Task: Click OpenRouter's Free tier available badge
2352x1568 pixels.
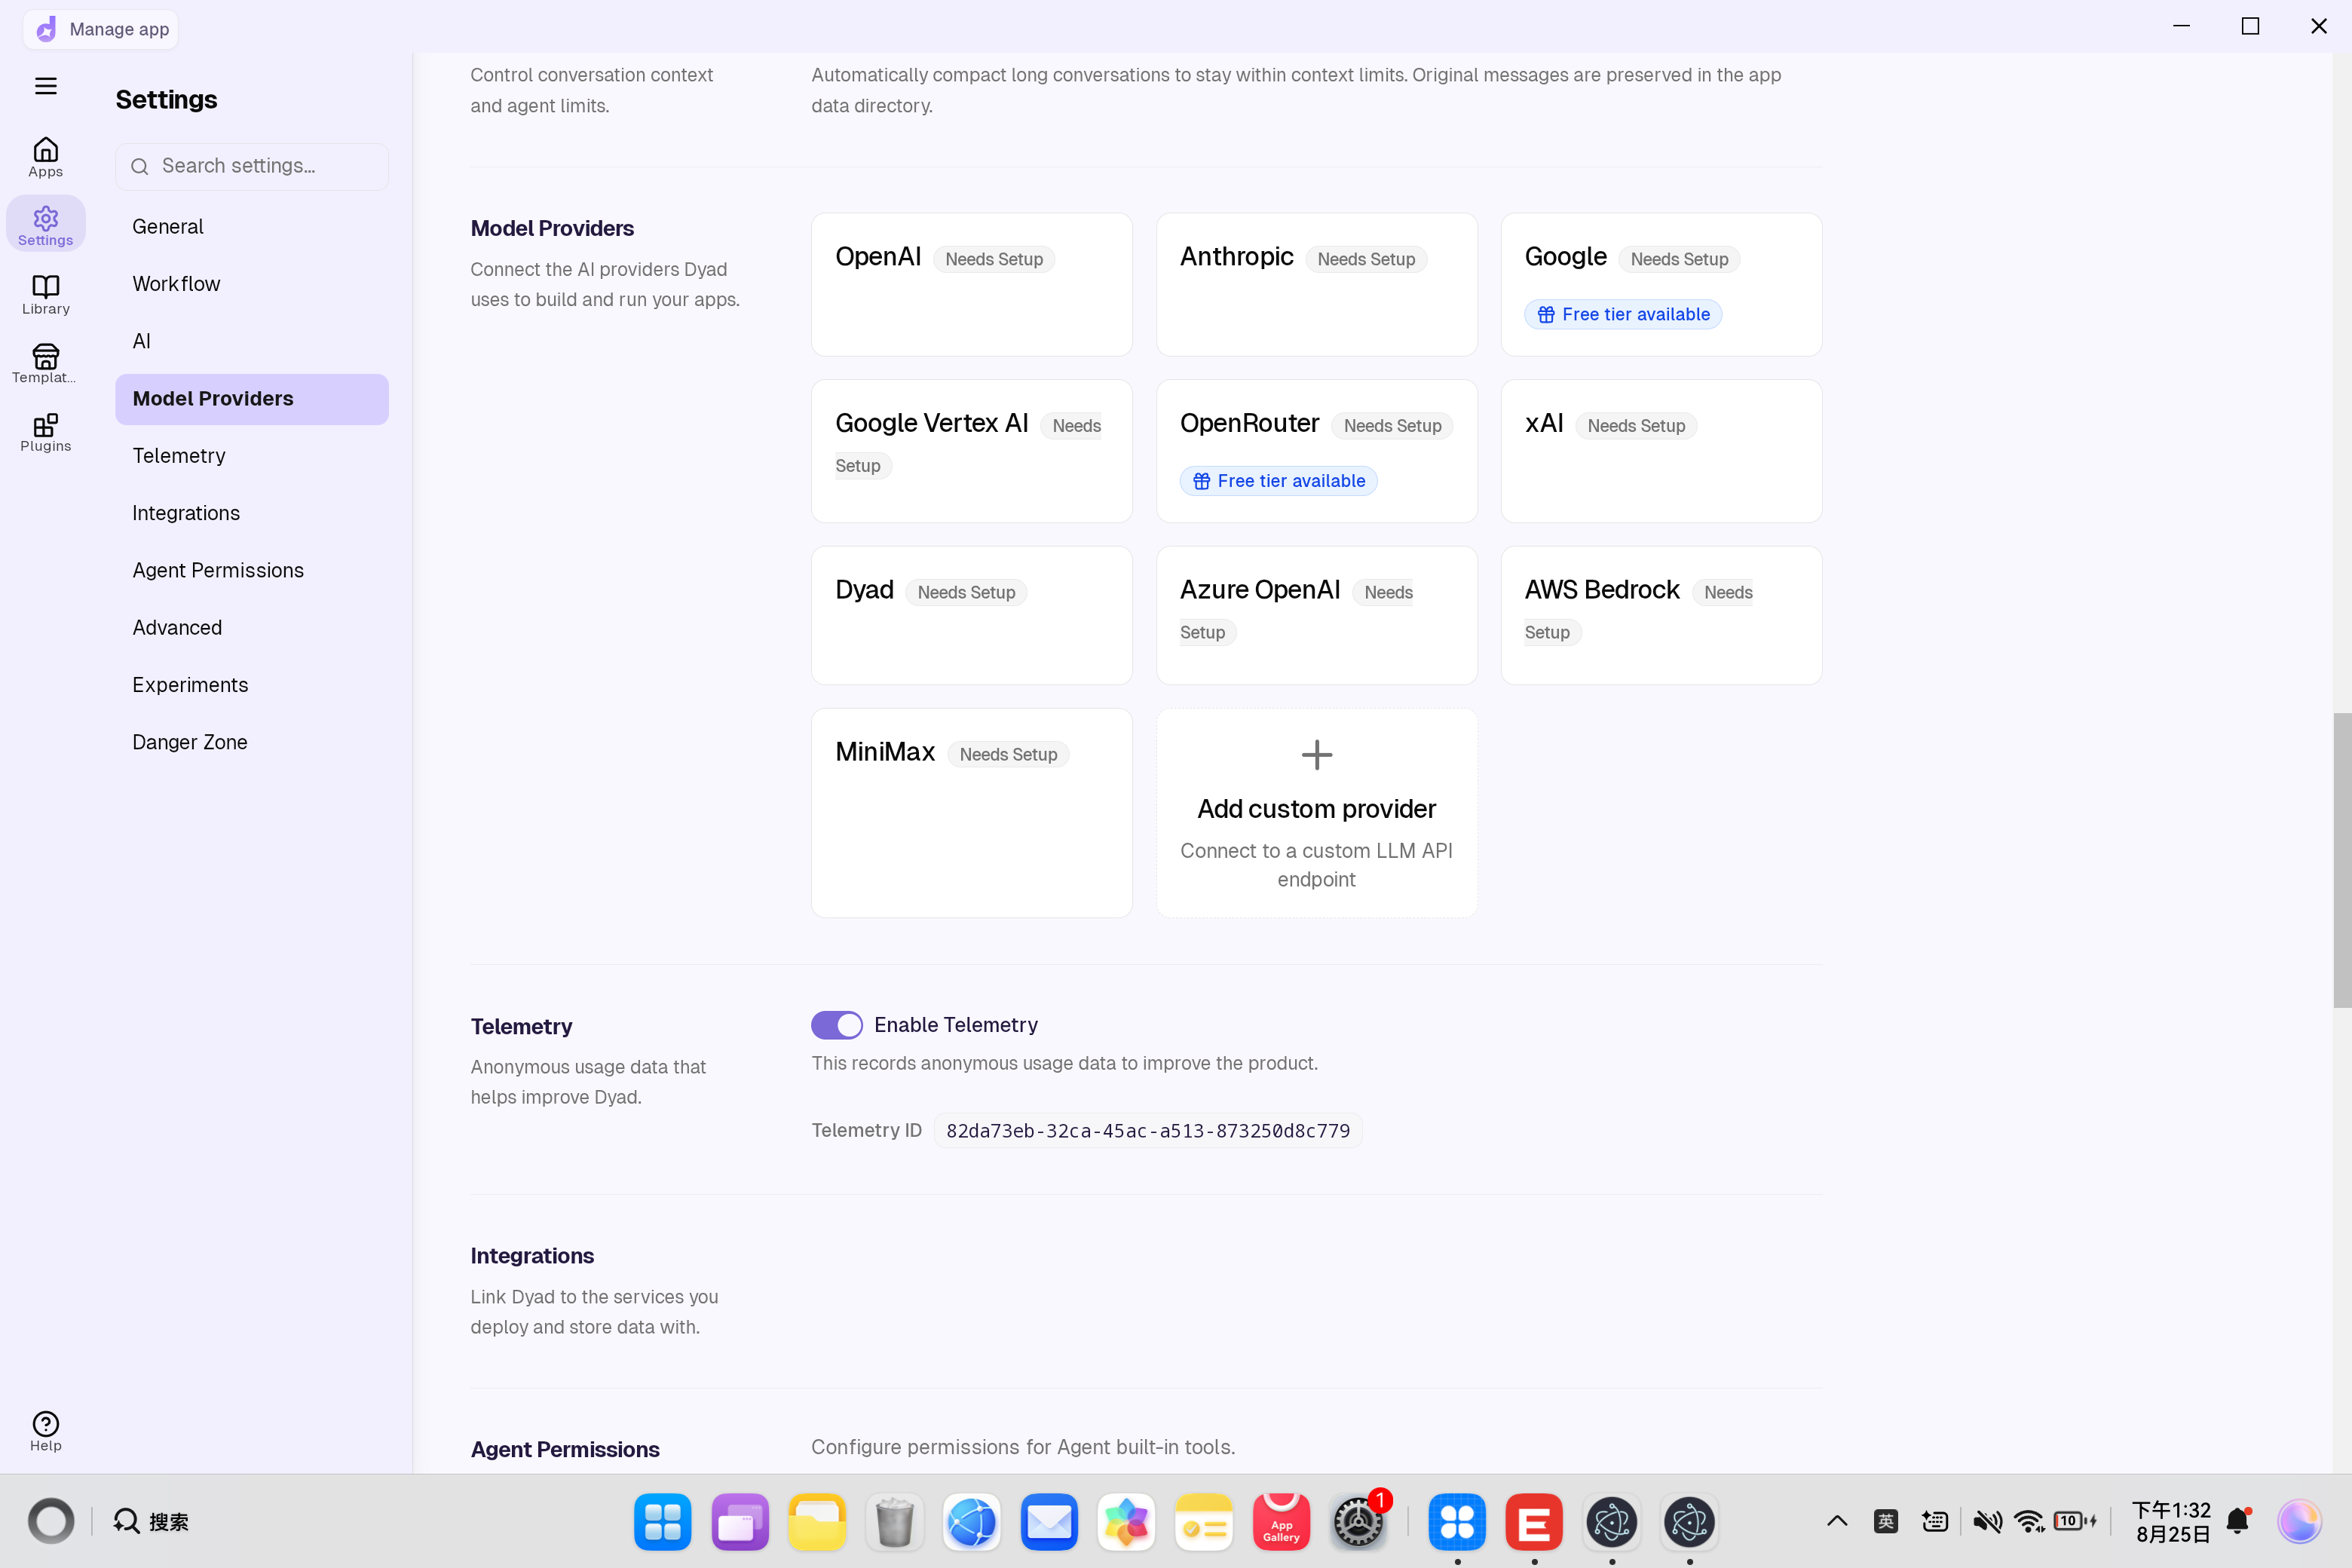Action: tap(1279, 481)
